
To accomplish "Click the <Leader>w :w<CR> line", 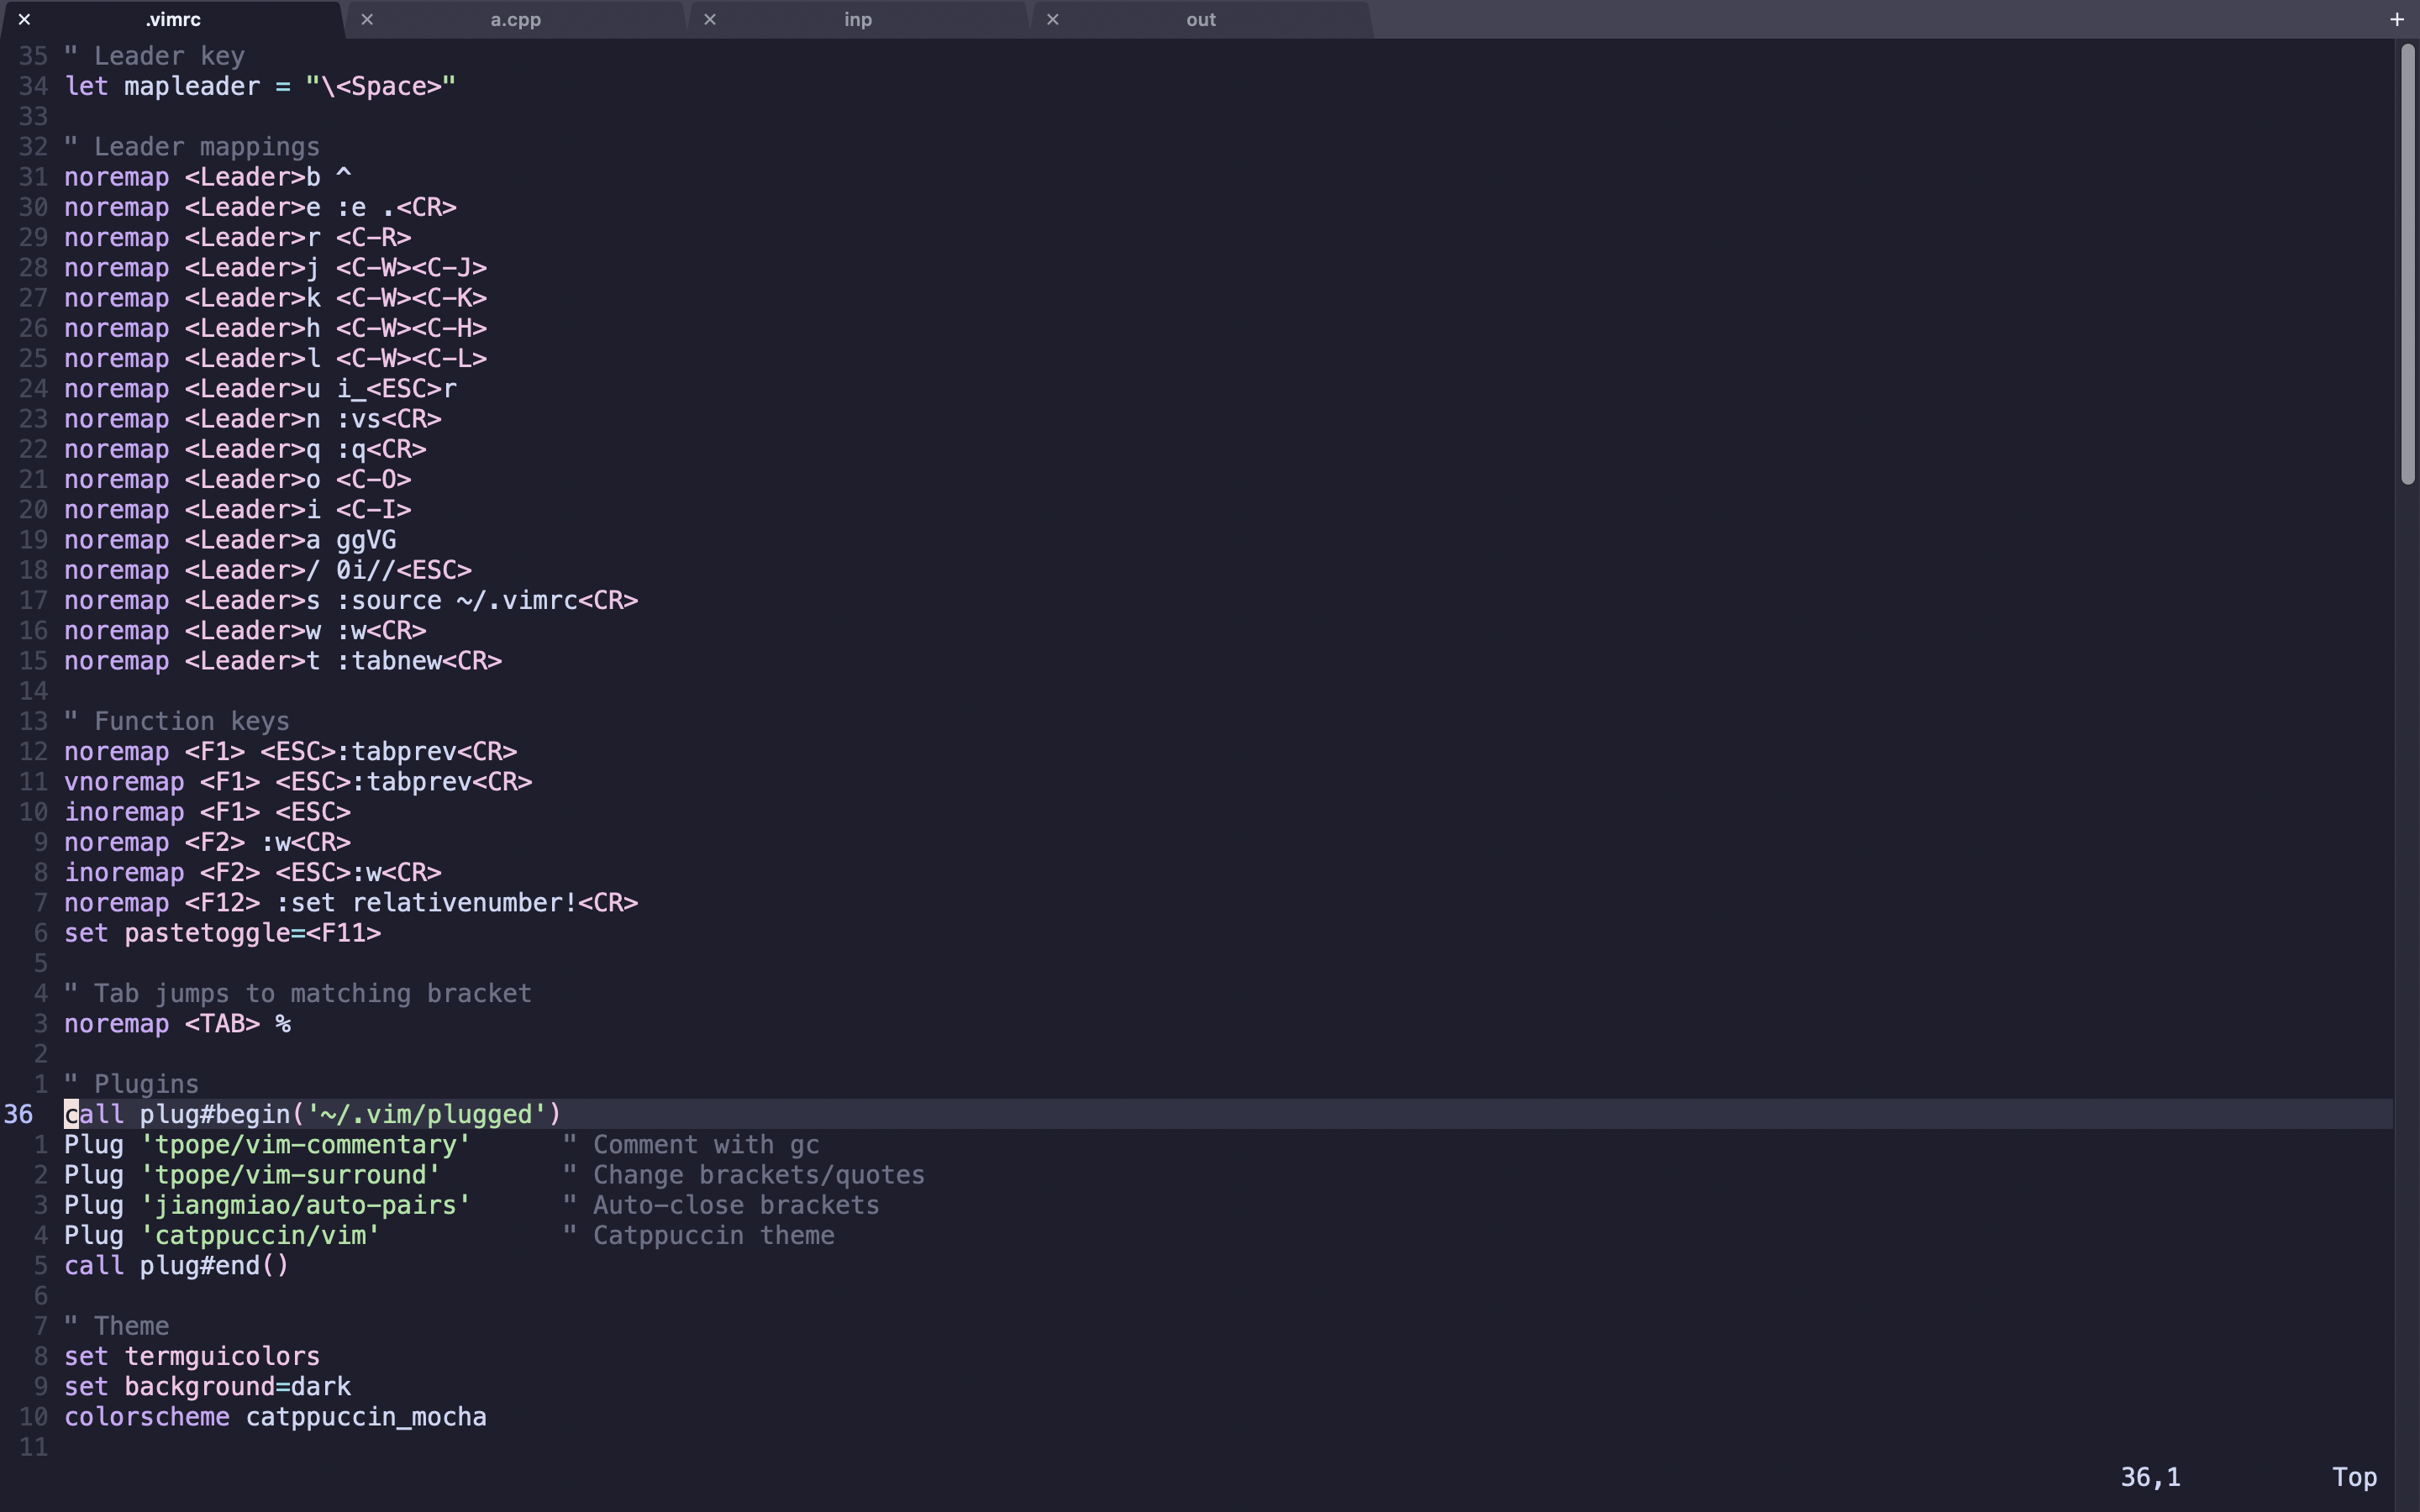I will pos(245,631).
